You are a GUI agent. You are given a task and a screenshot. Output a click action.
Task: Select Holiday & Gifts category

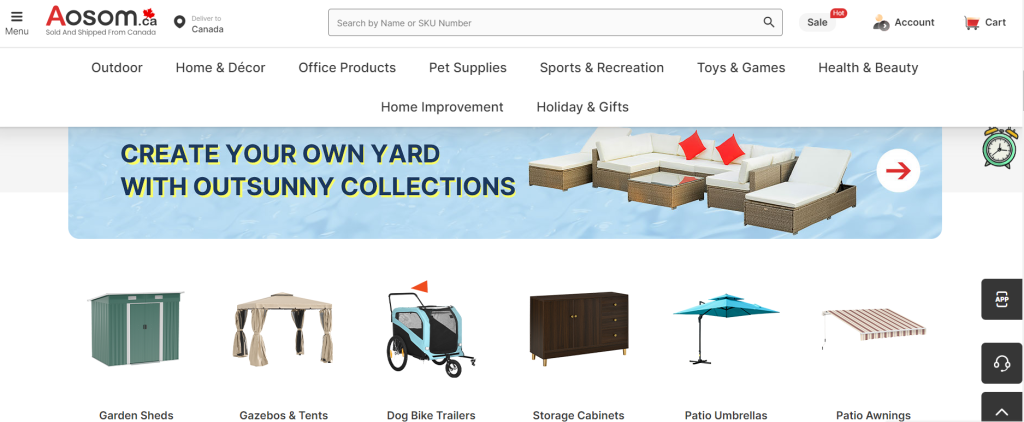pyautogui.click(x=583, y=107)
